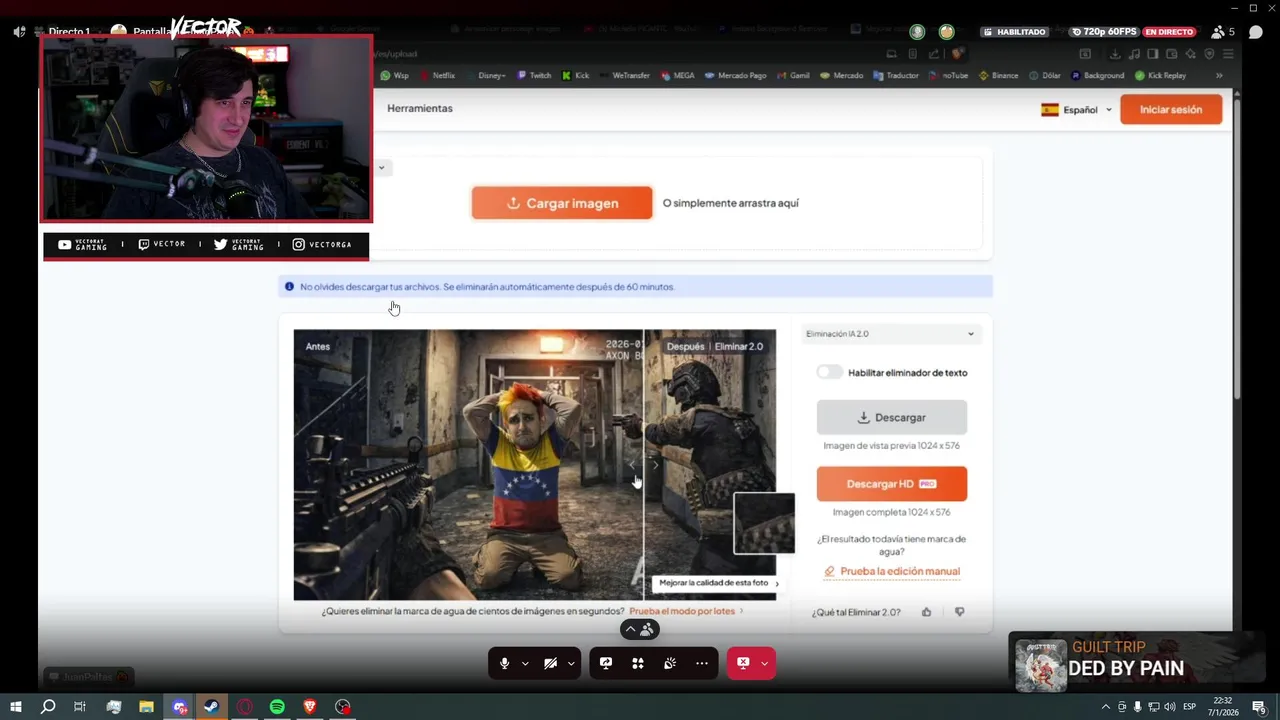Click the Cargar imagen upload button
The width and height of the screenshot is (1280, 720).
click(562, 203)
